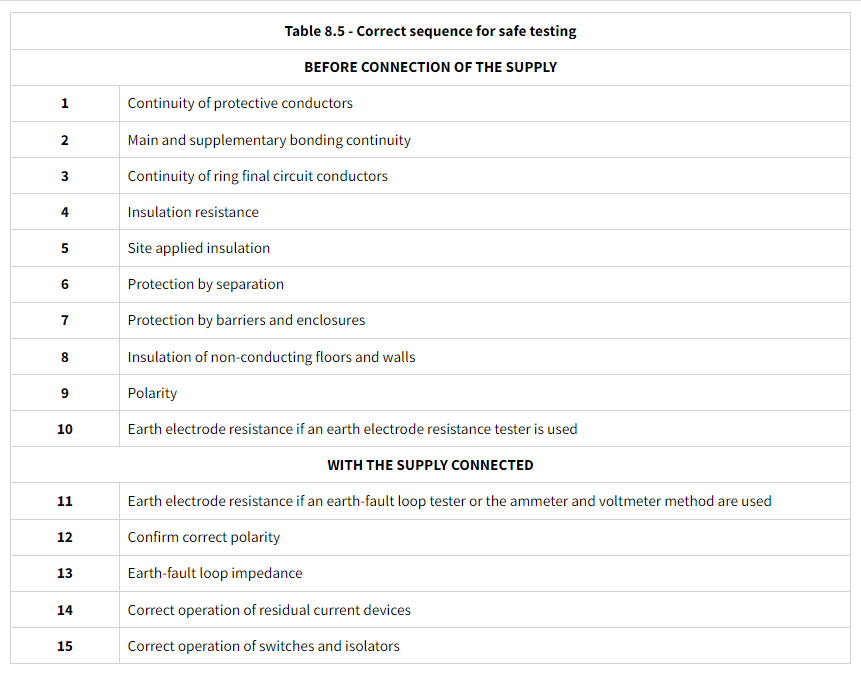Click 'Confirm correct polarity' text

tap(204, 537)
